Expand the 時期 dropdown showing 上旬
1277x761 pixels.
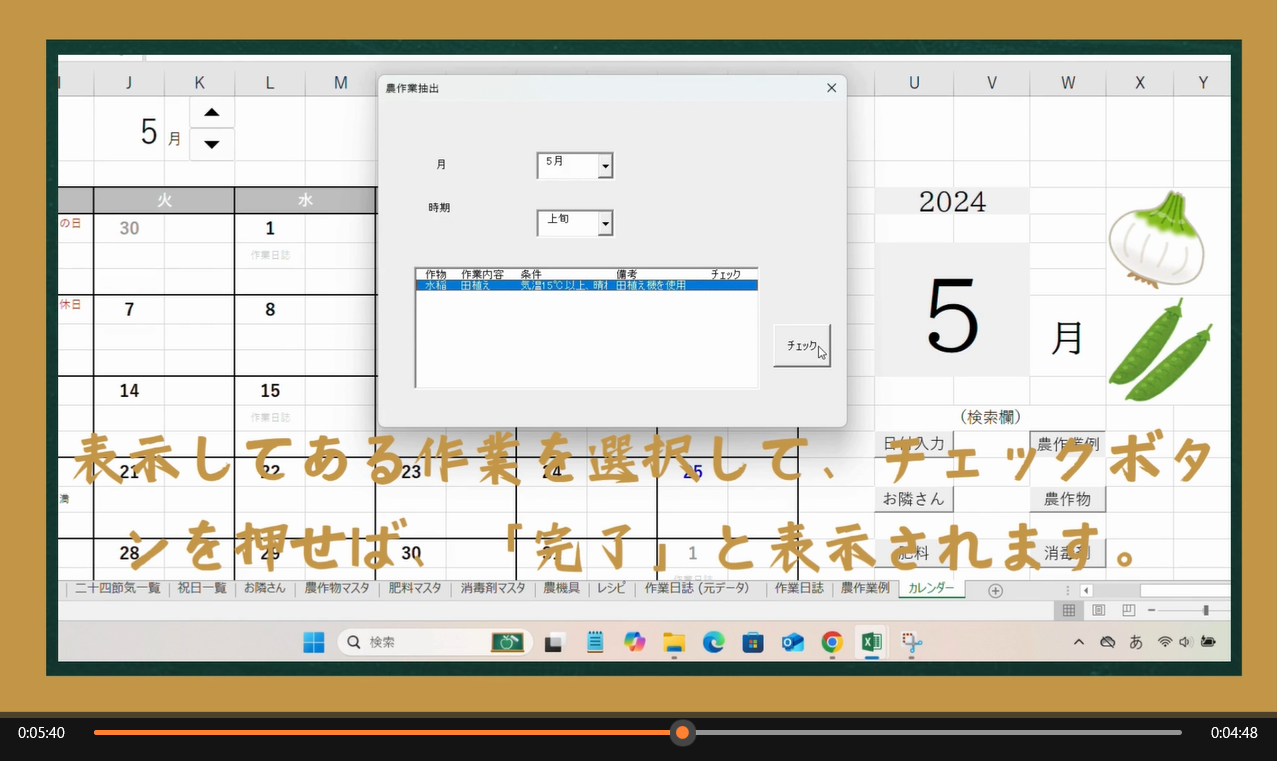pos(604,224)
